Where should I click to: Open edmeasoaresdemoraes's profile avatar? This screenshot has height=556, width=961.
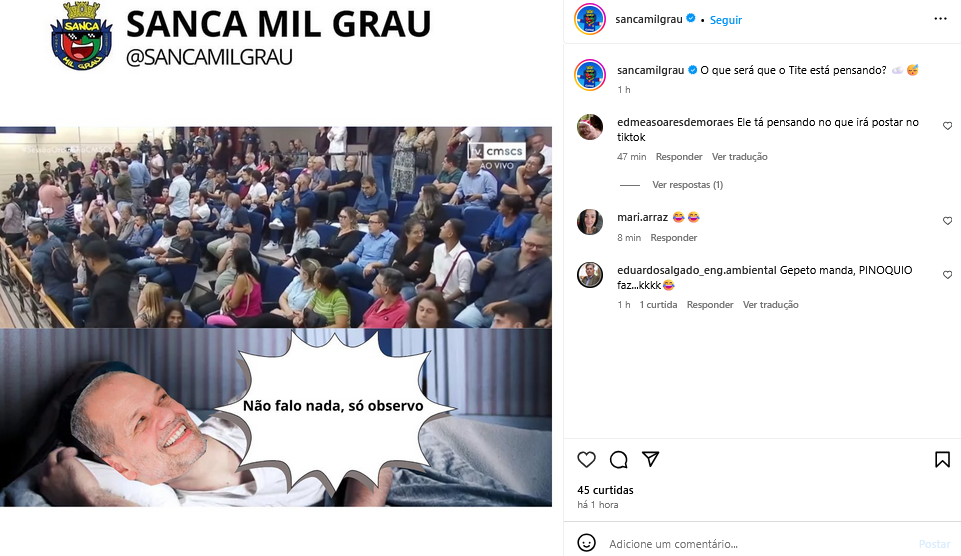click(x=590, y=127)
